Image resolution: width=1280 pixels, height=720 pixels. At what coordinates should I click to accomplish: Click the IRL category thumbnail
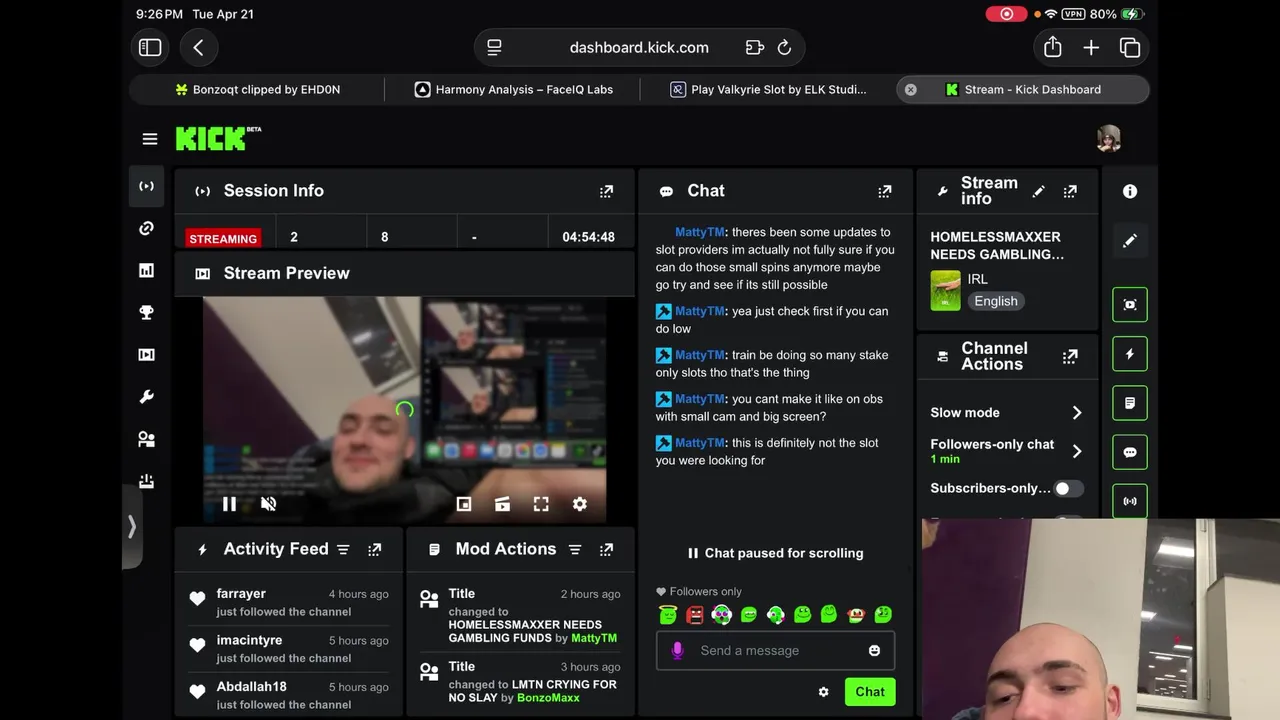945,291
